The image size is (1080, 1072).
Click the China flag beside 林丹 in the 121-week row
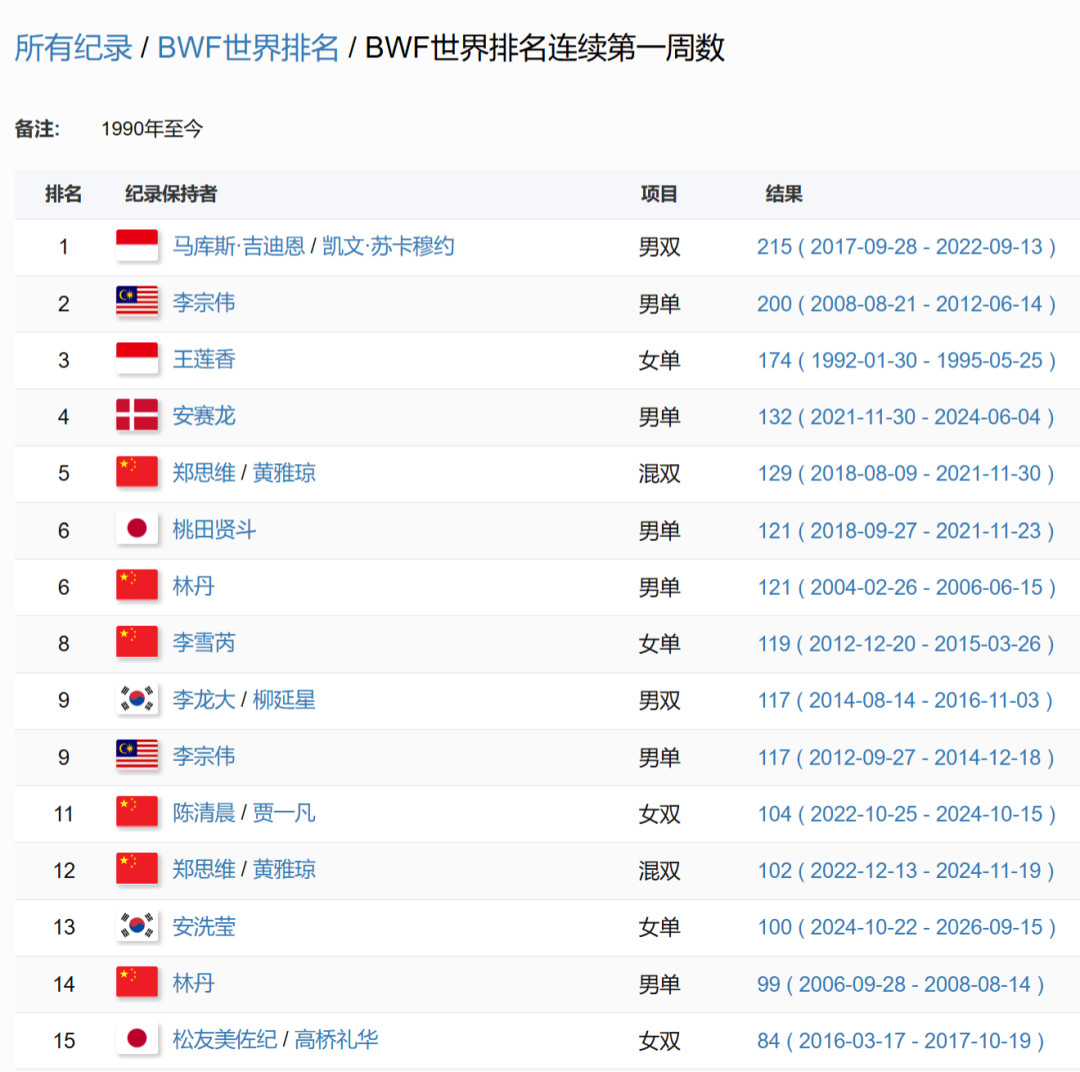[137, 586]
